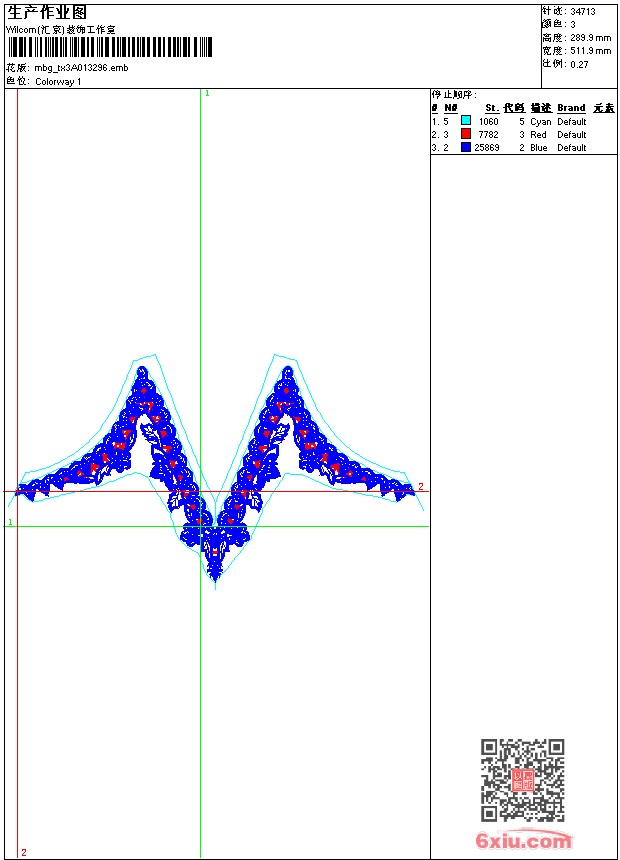Click the green marker 1 at top guide line
Image resolution: width=620 pixels, height=860 pixels.
(207, 93)
